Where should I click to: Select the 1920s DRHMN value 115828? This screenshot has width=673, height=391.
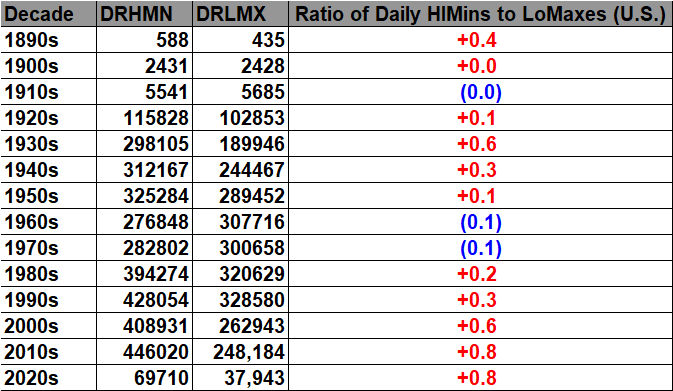pos(156,118)
